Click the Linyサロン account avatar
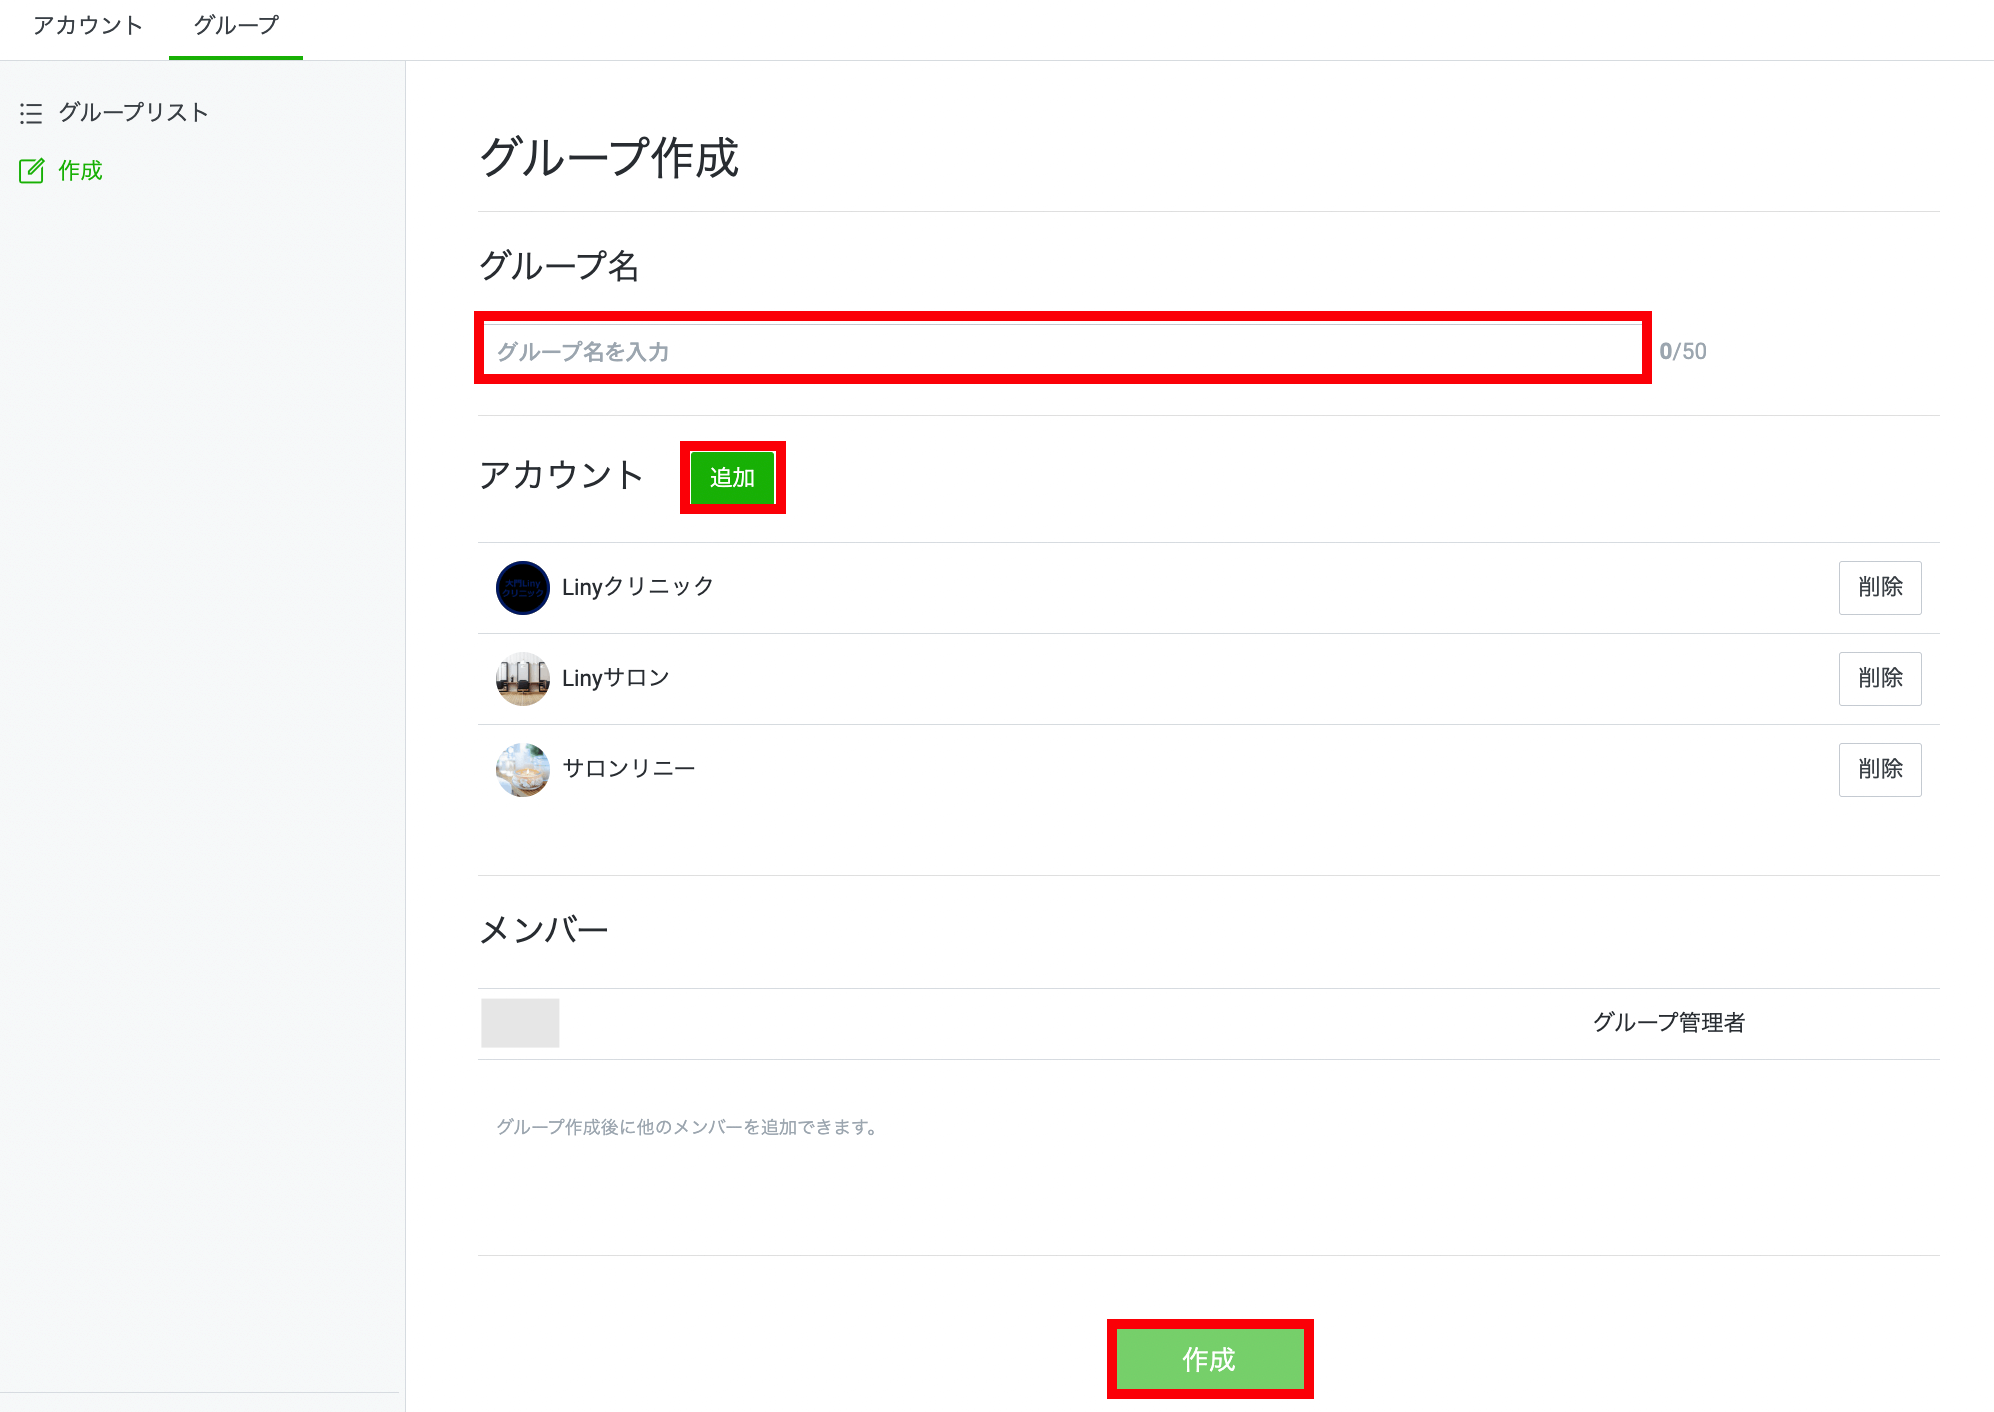The width and height of the screenshot is (1994, 1412). (x=522, y=678)
